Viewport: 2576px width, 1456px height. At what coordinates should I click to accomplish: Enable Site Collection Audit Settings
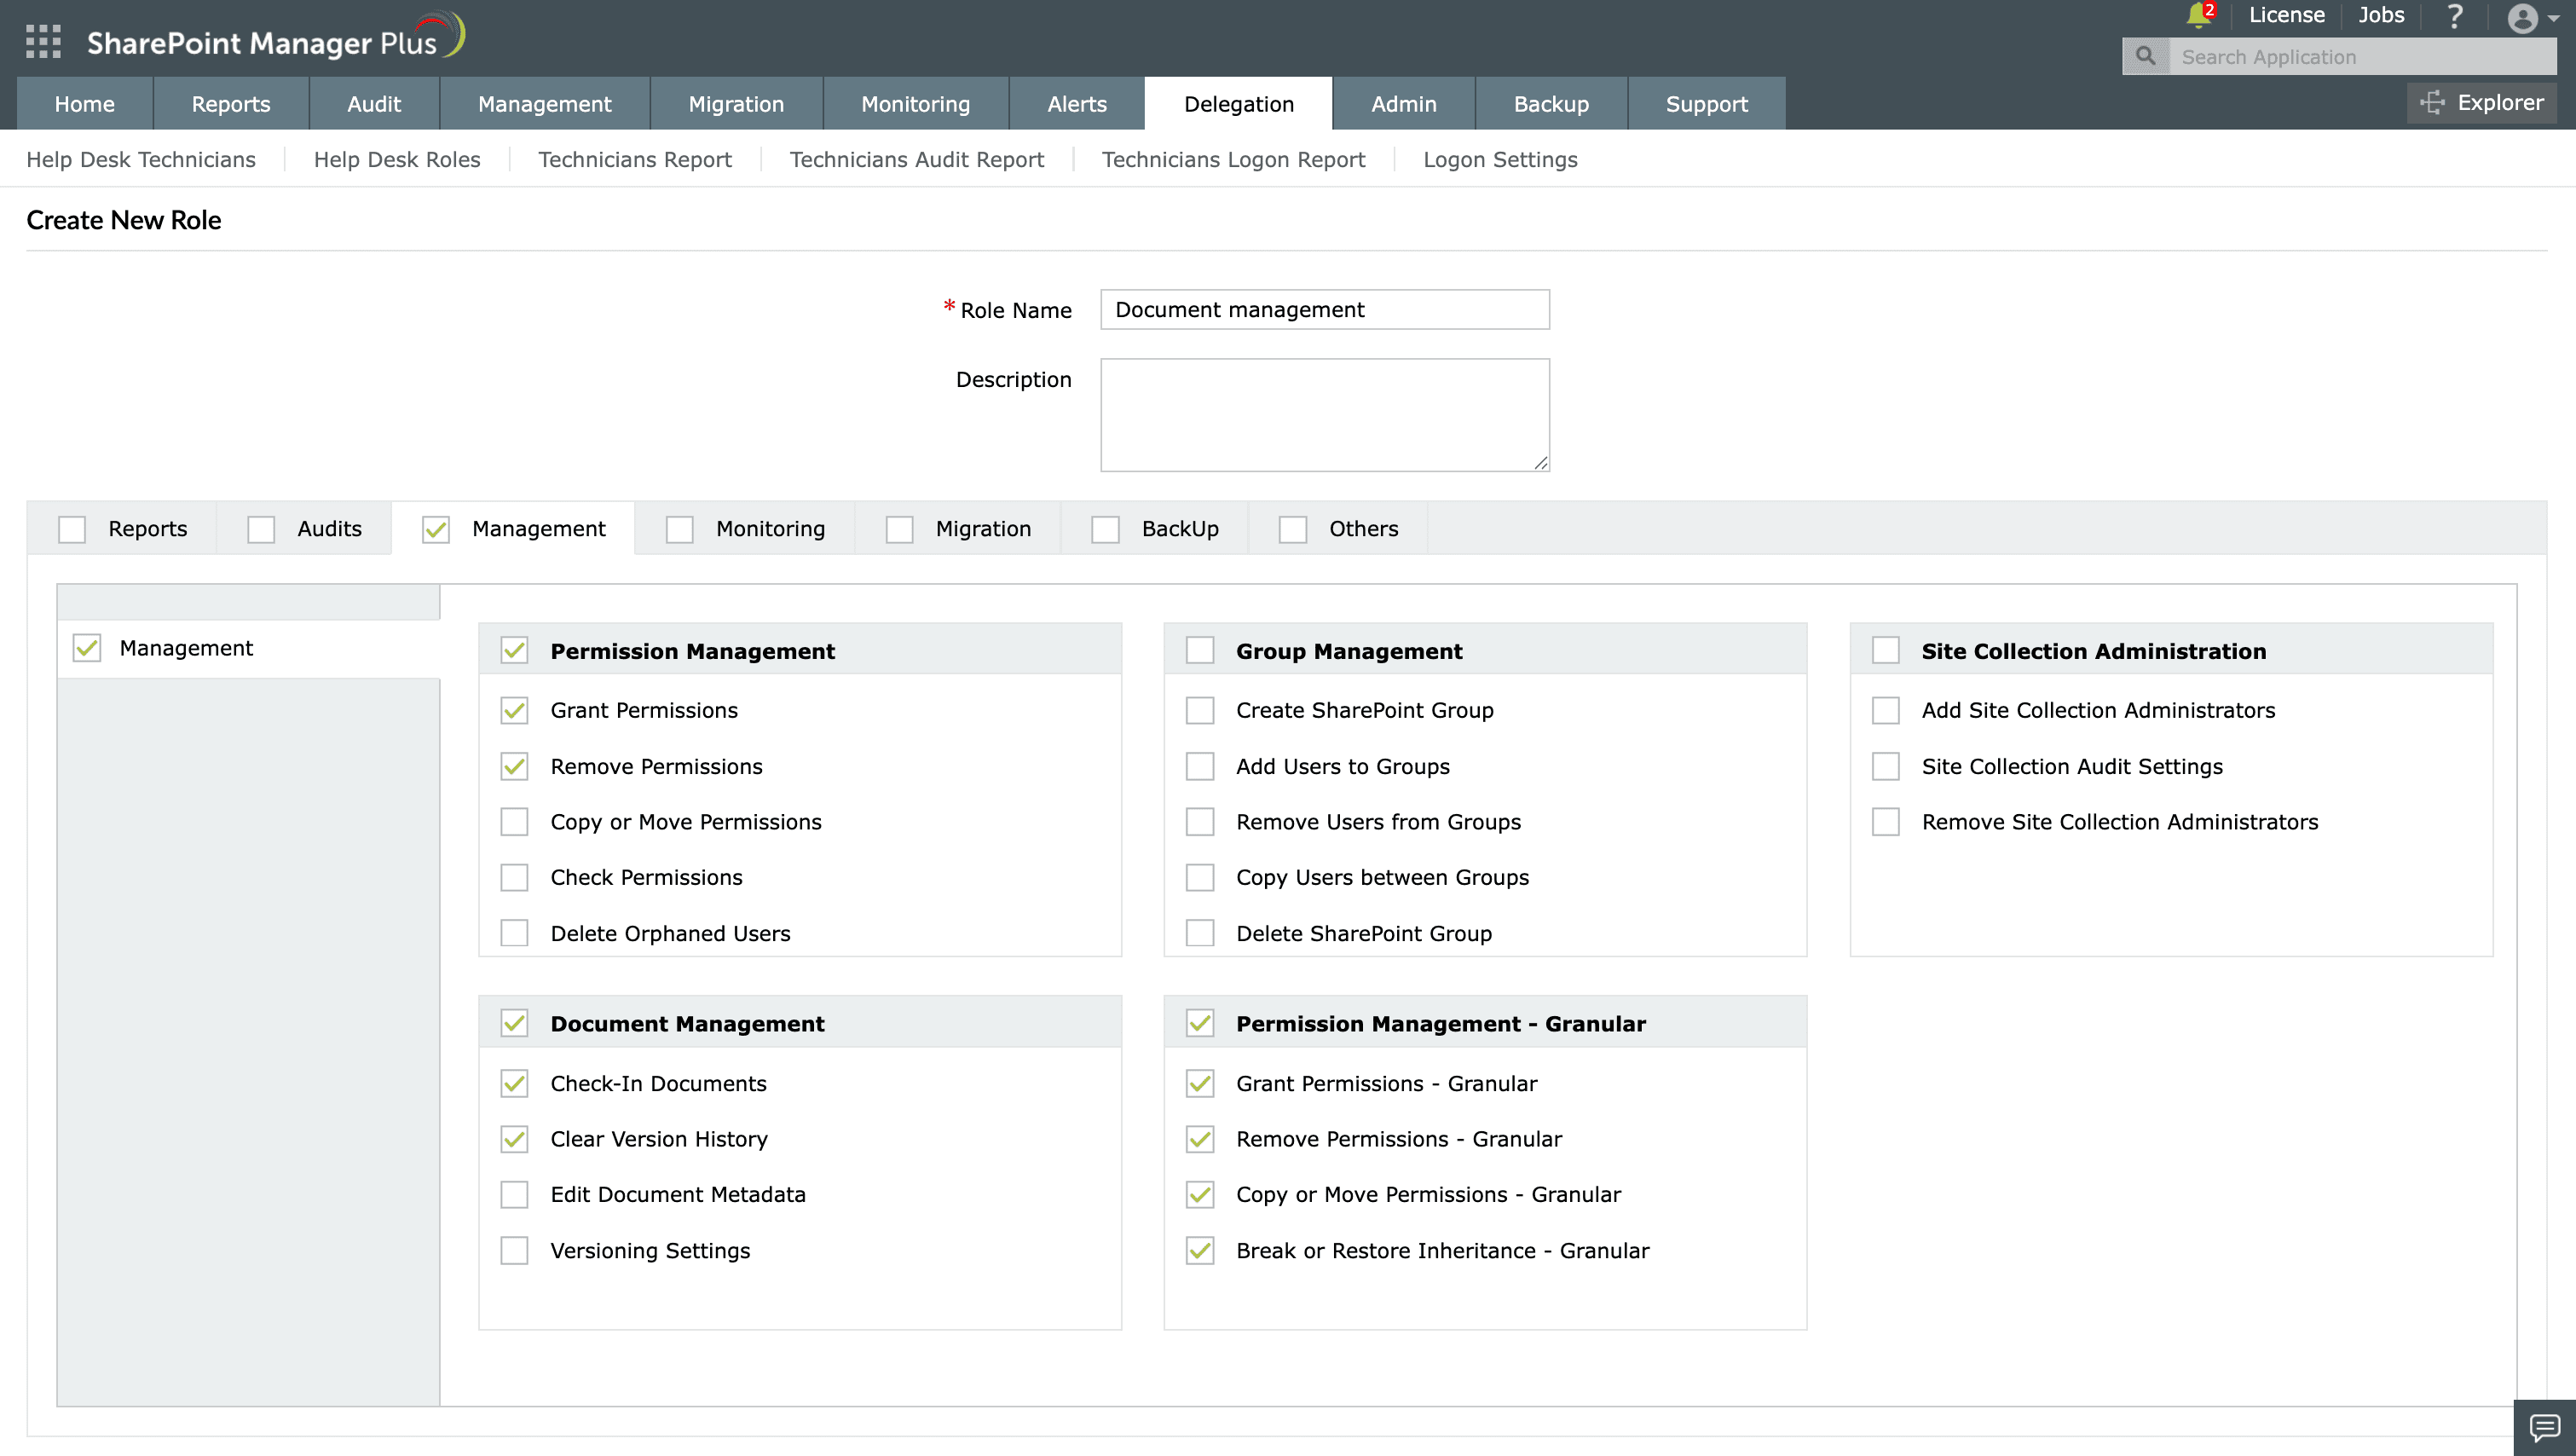[x=1886, y=766]
